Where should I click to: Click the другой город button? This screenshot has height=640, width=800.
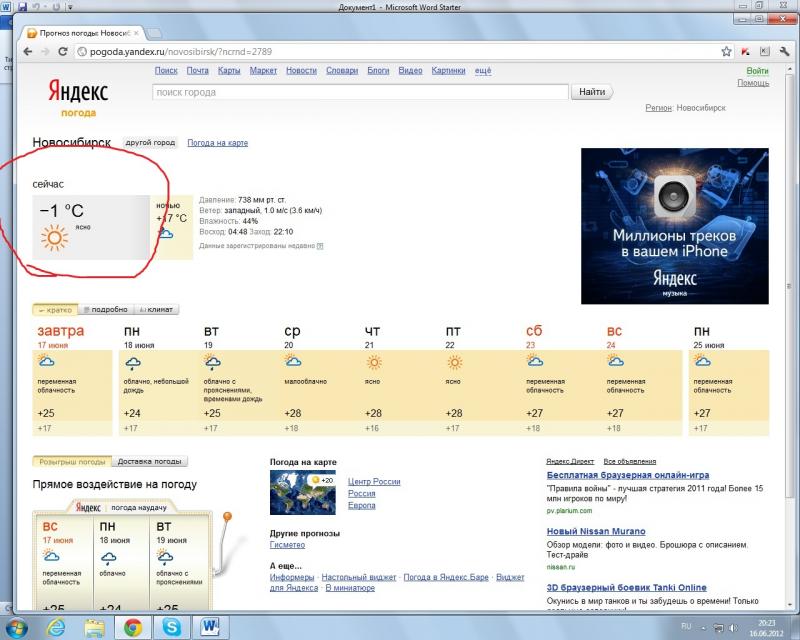click(150, 142)
